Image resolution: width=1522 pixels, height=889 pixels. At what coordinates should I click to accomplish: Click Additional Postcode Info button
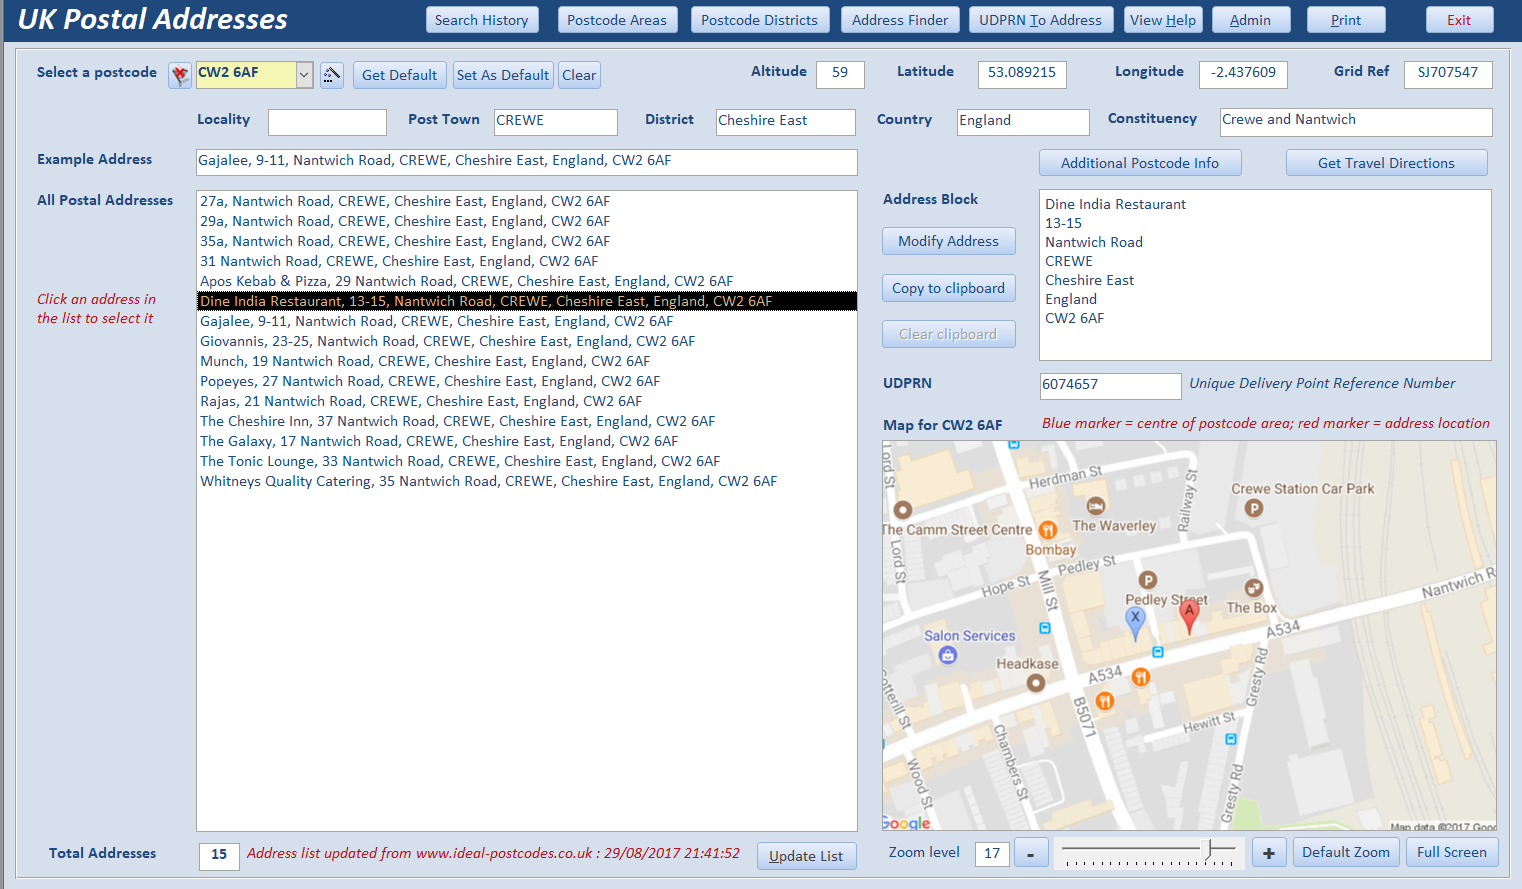[x=1140, y=163]
